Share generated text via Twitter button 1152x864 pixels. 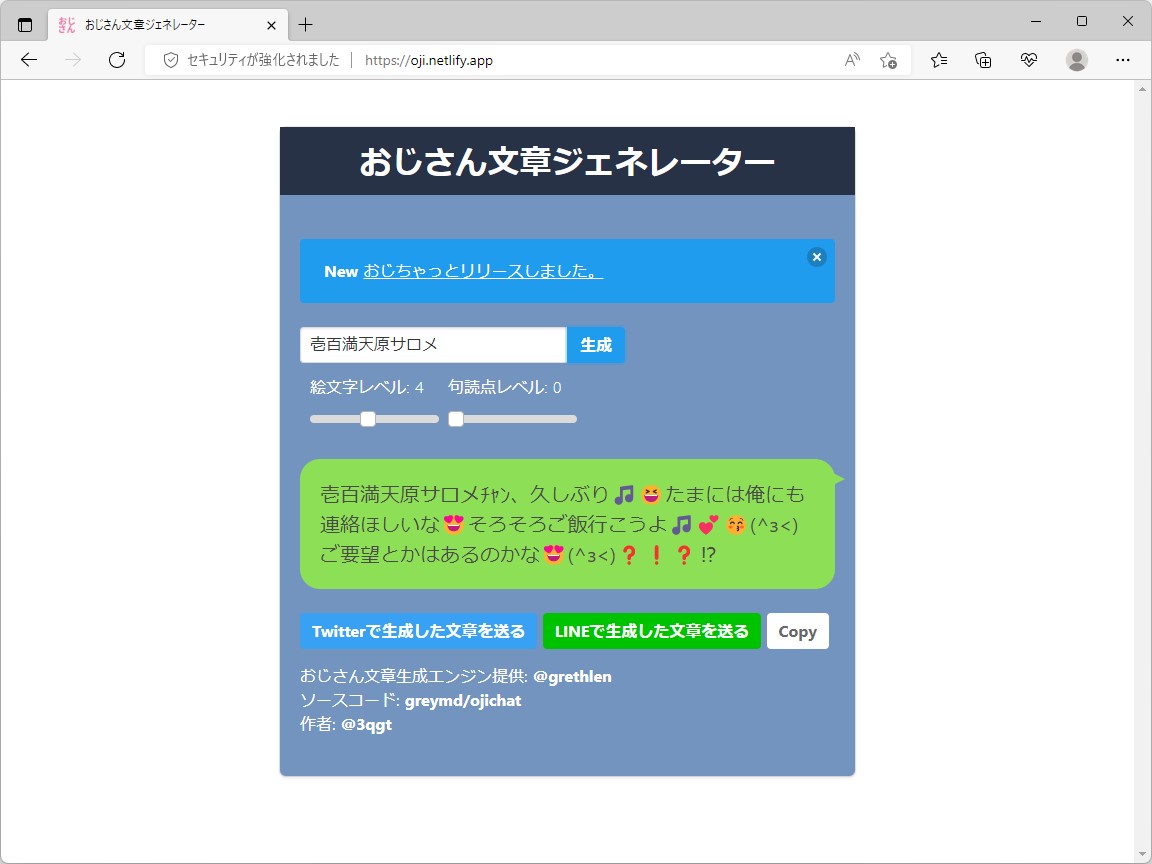click(x=418, y=631)
